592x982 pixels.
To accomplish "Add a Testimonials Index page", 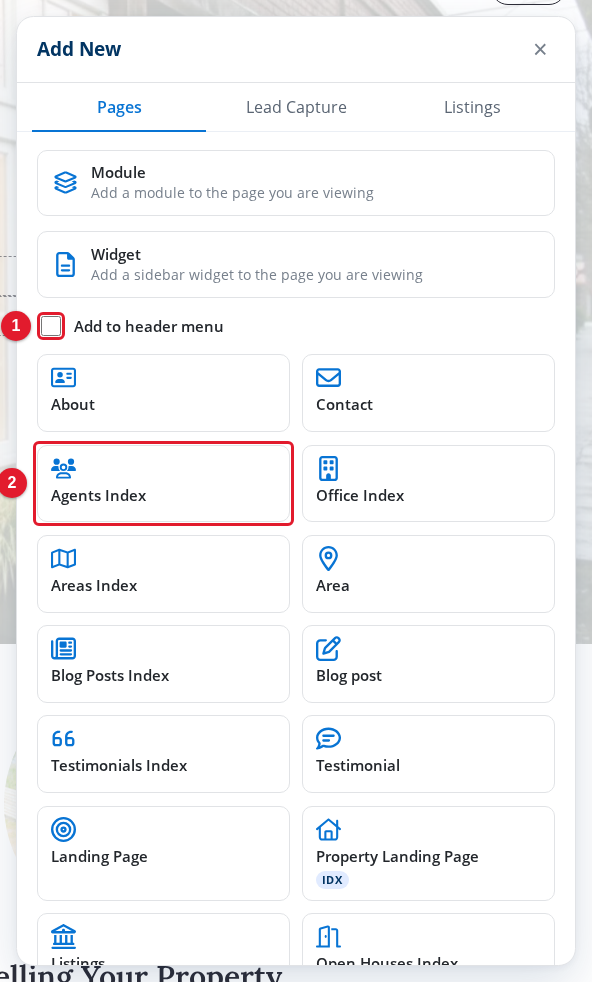I will coord(164,754).
